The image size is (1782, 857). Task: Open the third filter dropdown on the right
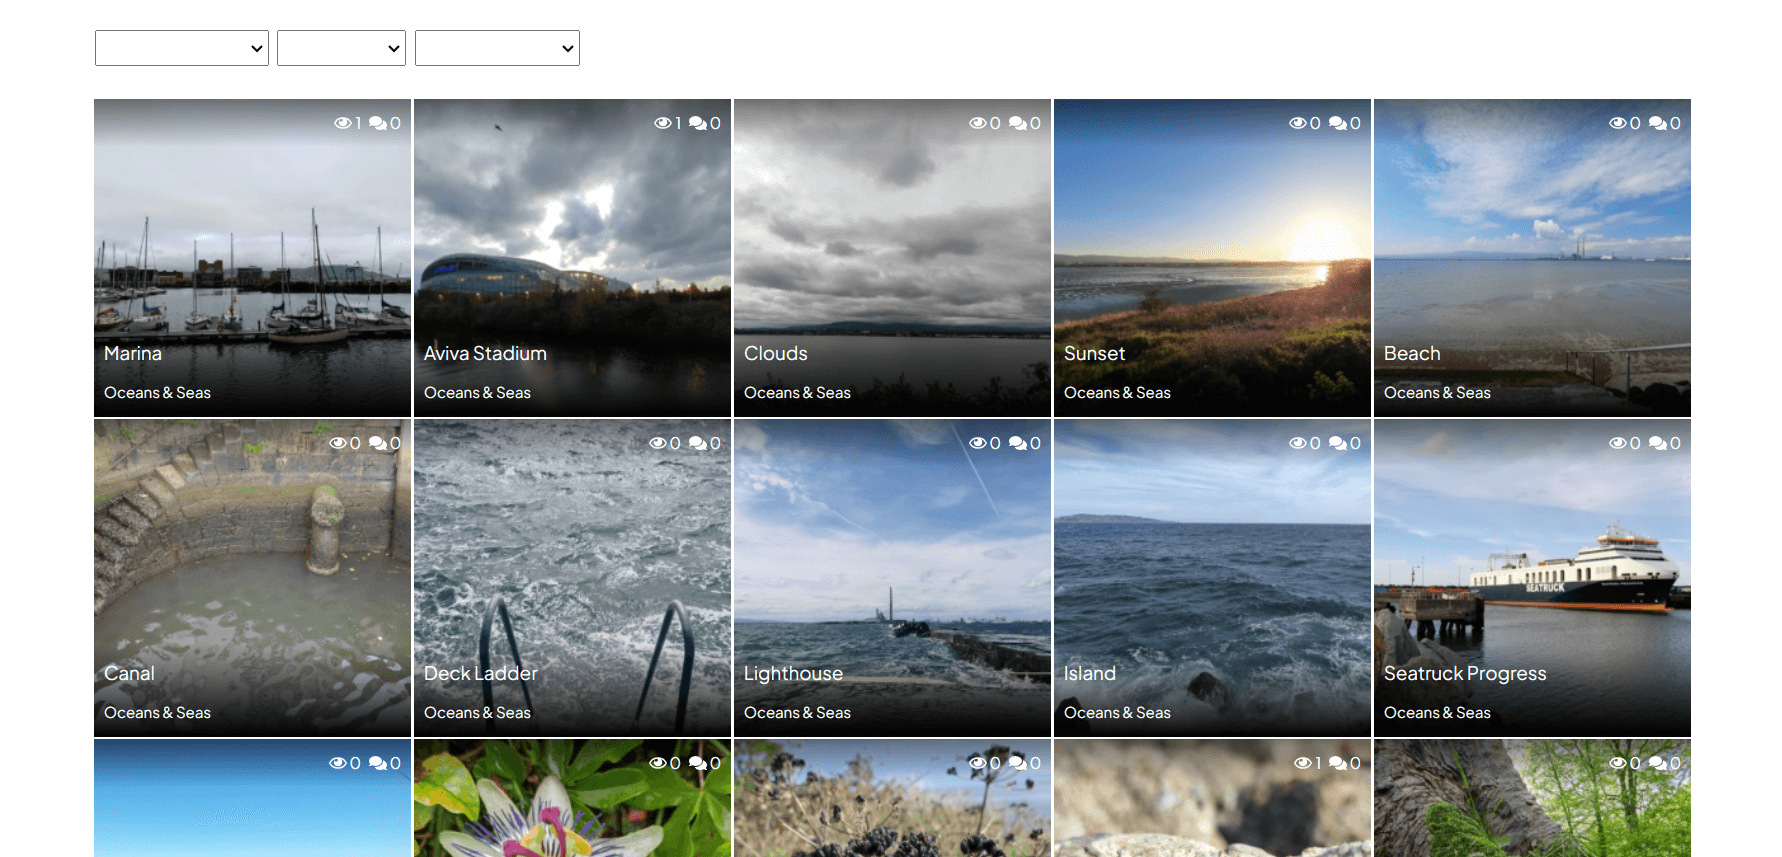click(497, 48)
